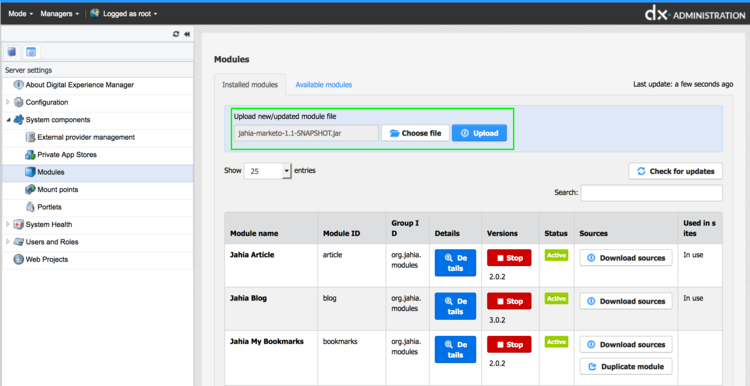Viewport: 750px width, 386px height.
Task: Open the Logged as root menu
Action: [130, 14]
